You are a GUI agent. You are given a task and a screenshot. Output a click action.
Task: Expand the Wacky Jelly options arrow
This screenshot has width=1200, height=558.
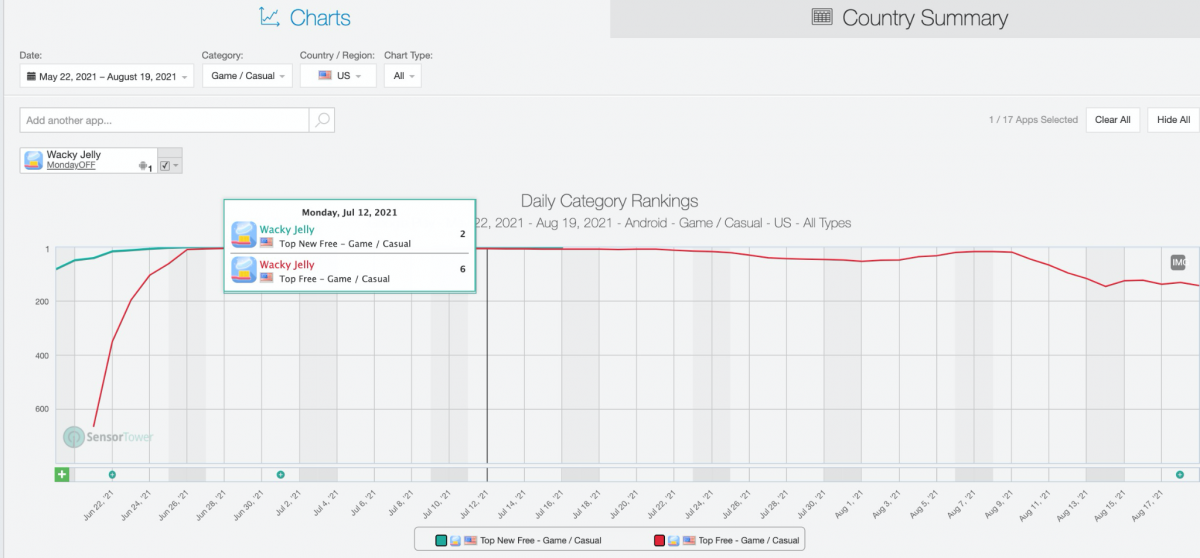tap(176, 165)
